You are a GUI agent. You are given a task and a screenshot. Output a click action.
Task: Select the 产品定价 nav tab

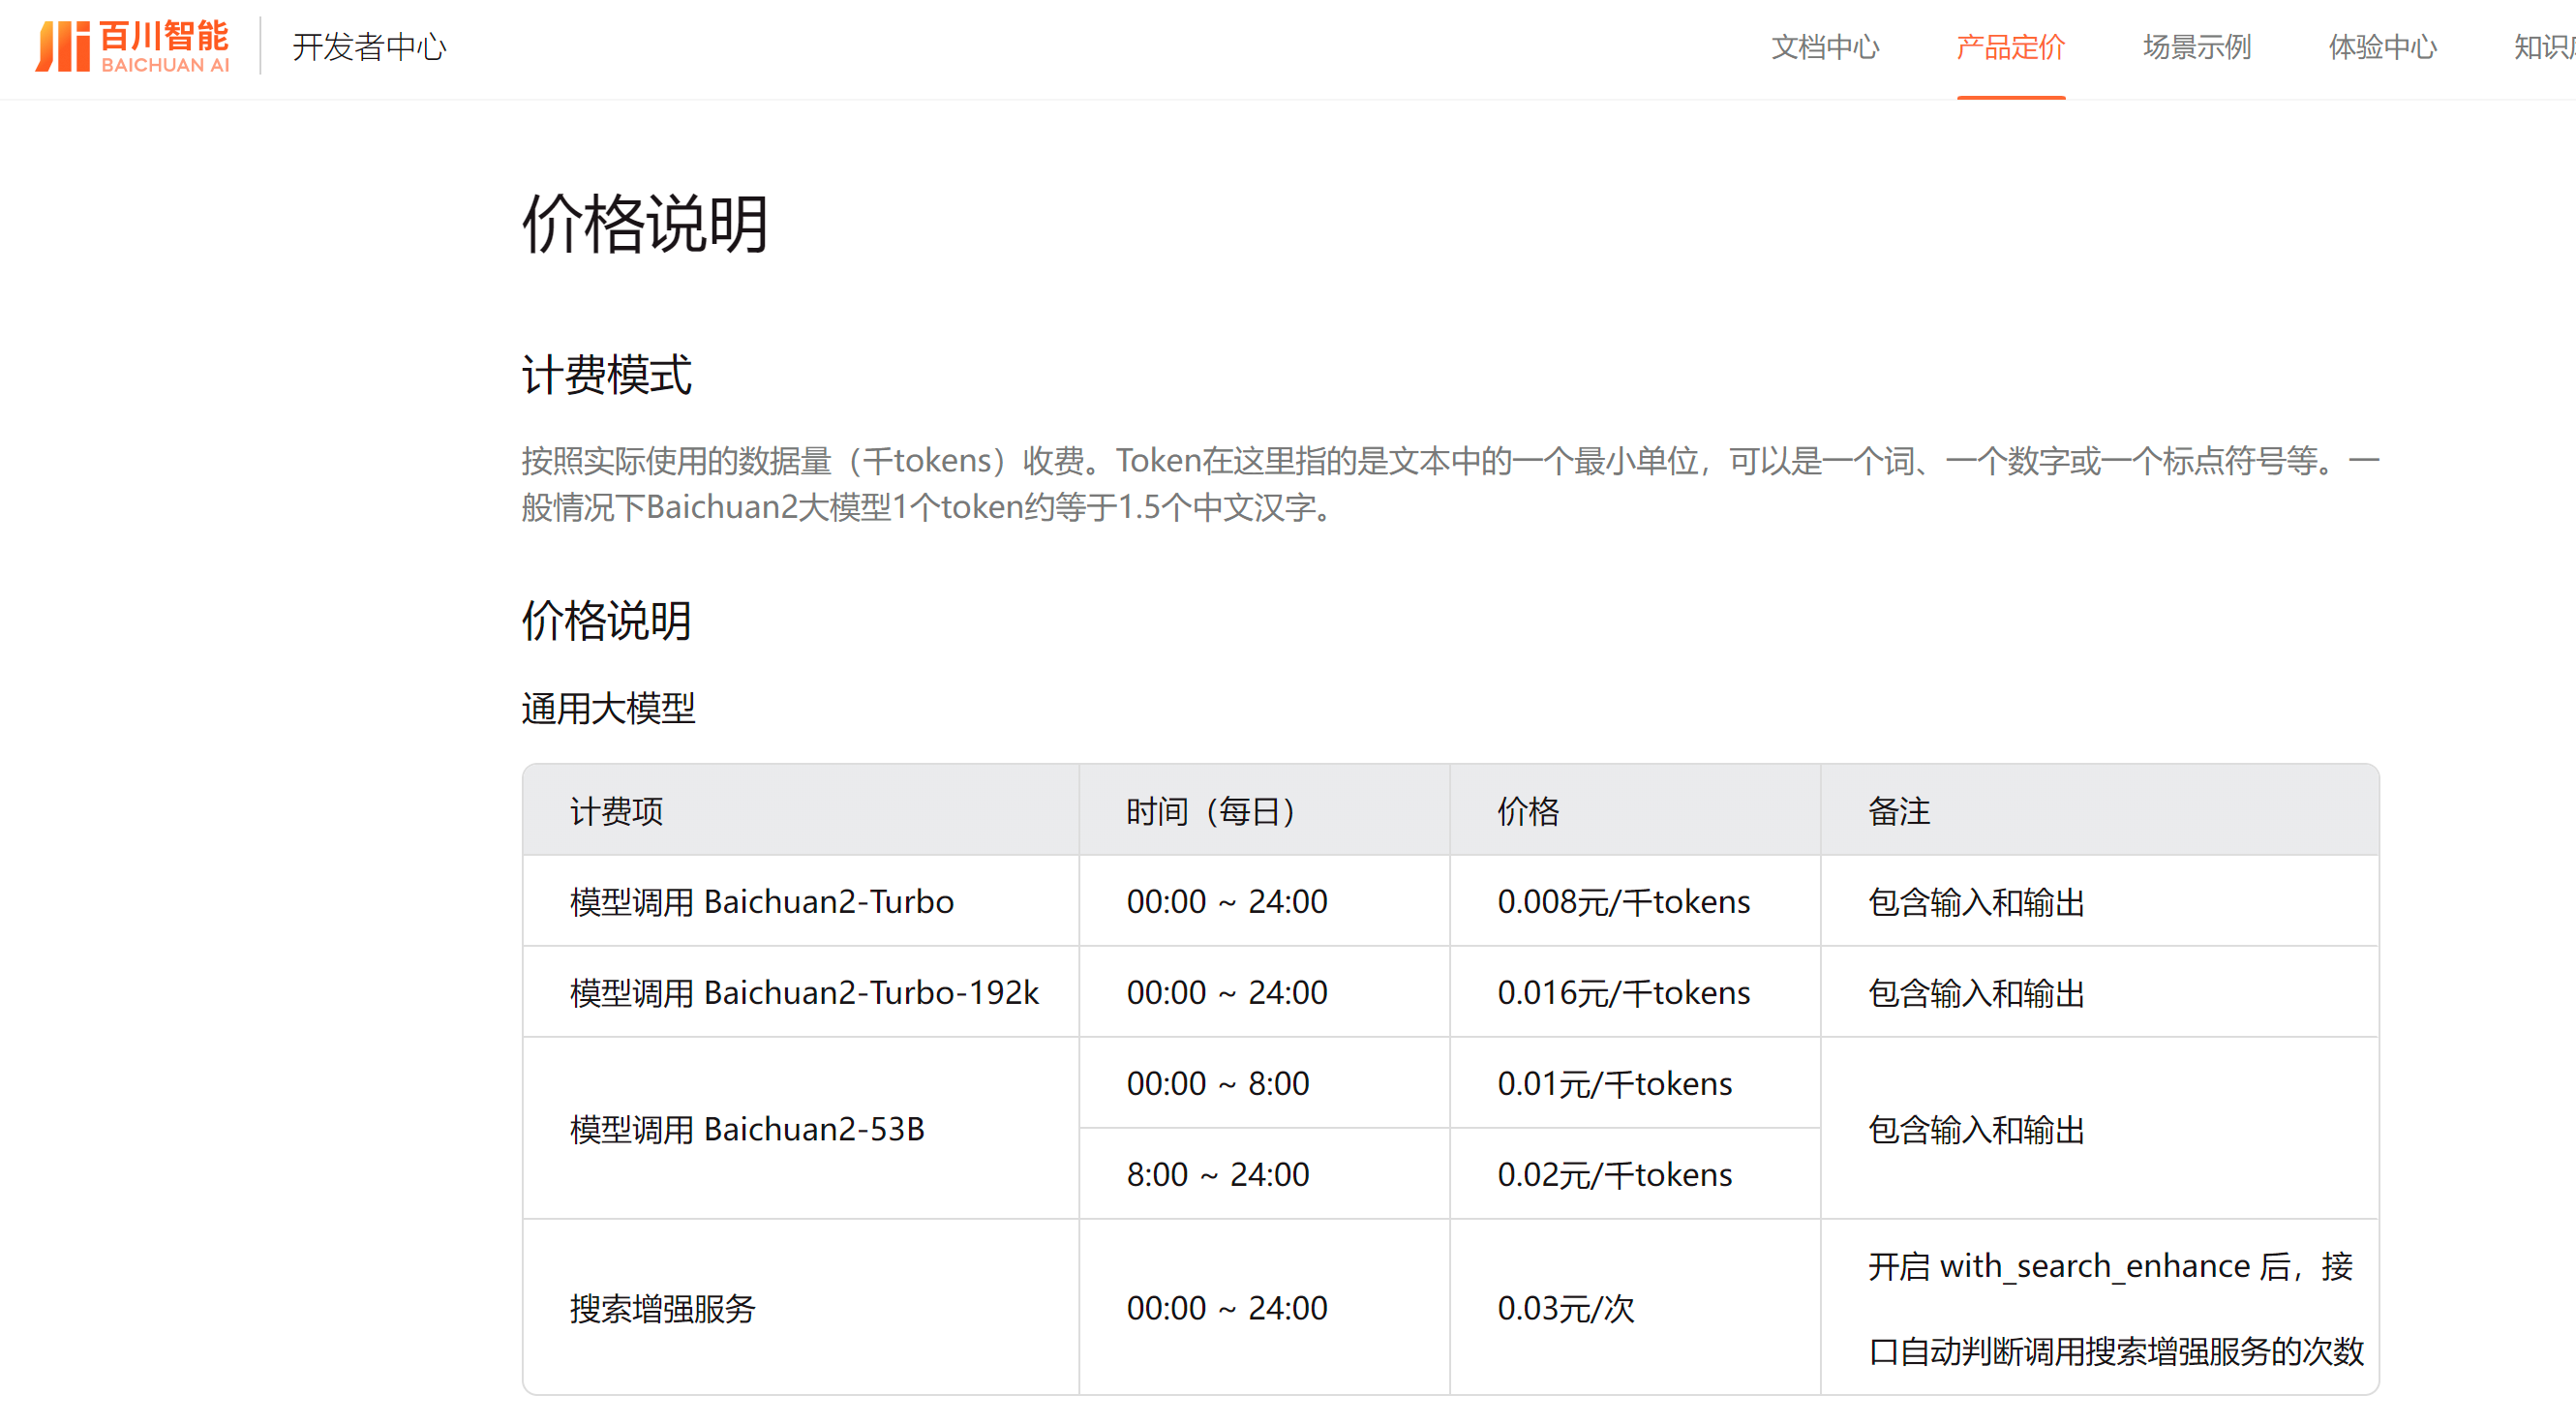point(2010,47)
